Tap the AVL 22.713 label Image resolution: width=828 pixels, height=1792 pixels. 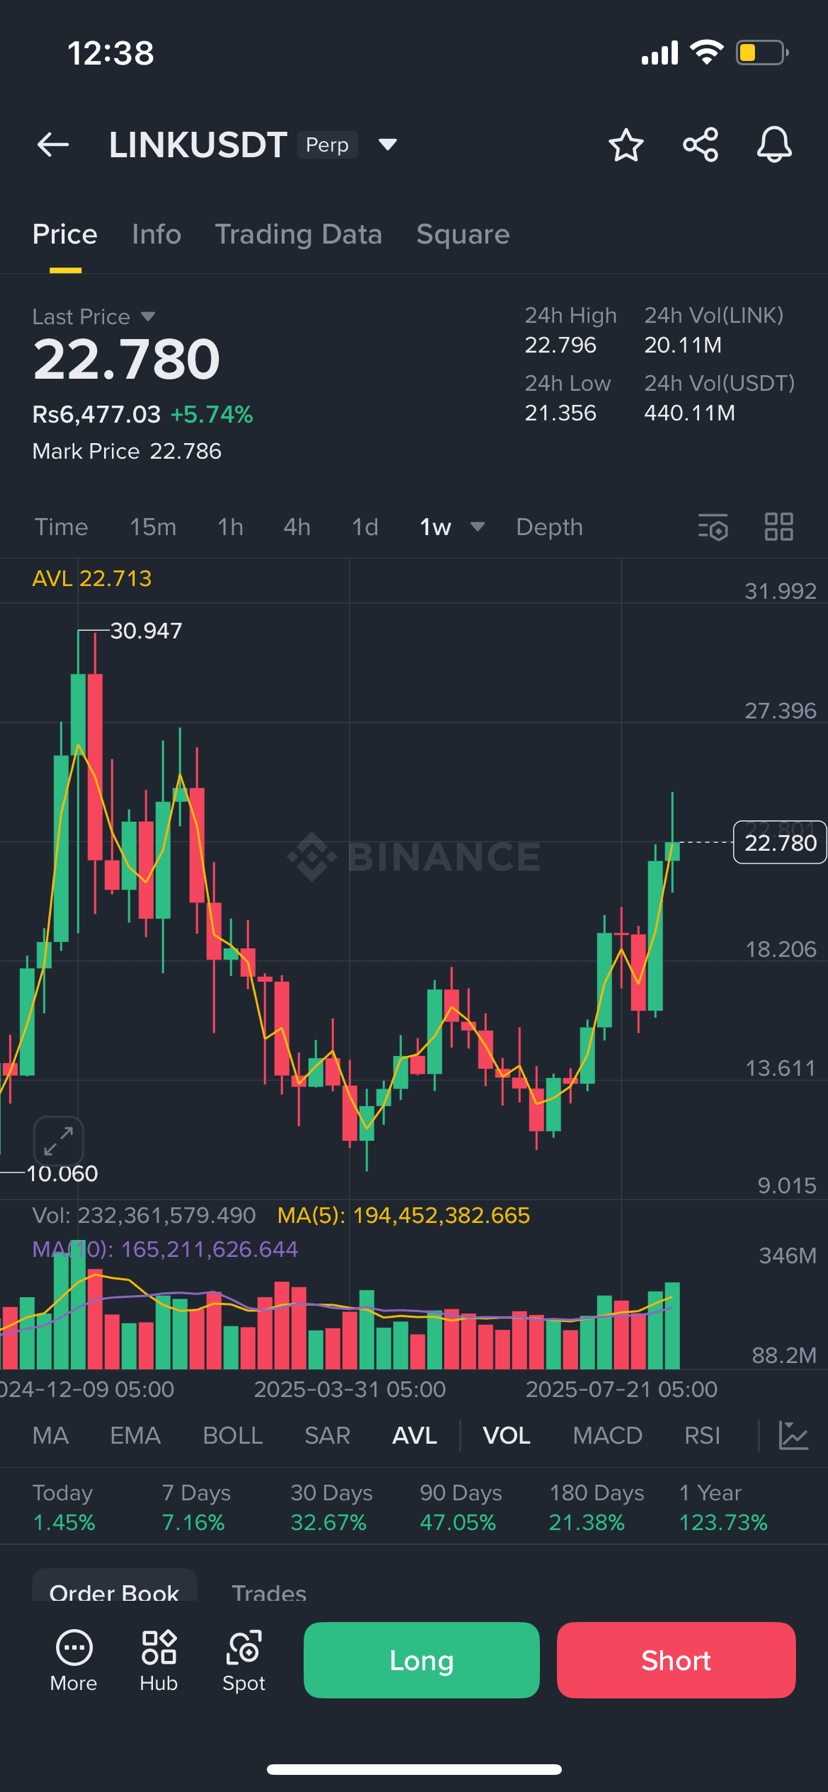[x=92, y=578]
